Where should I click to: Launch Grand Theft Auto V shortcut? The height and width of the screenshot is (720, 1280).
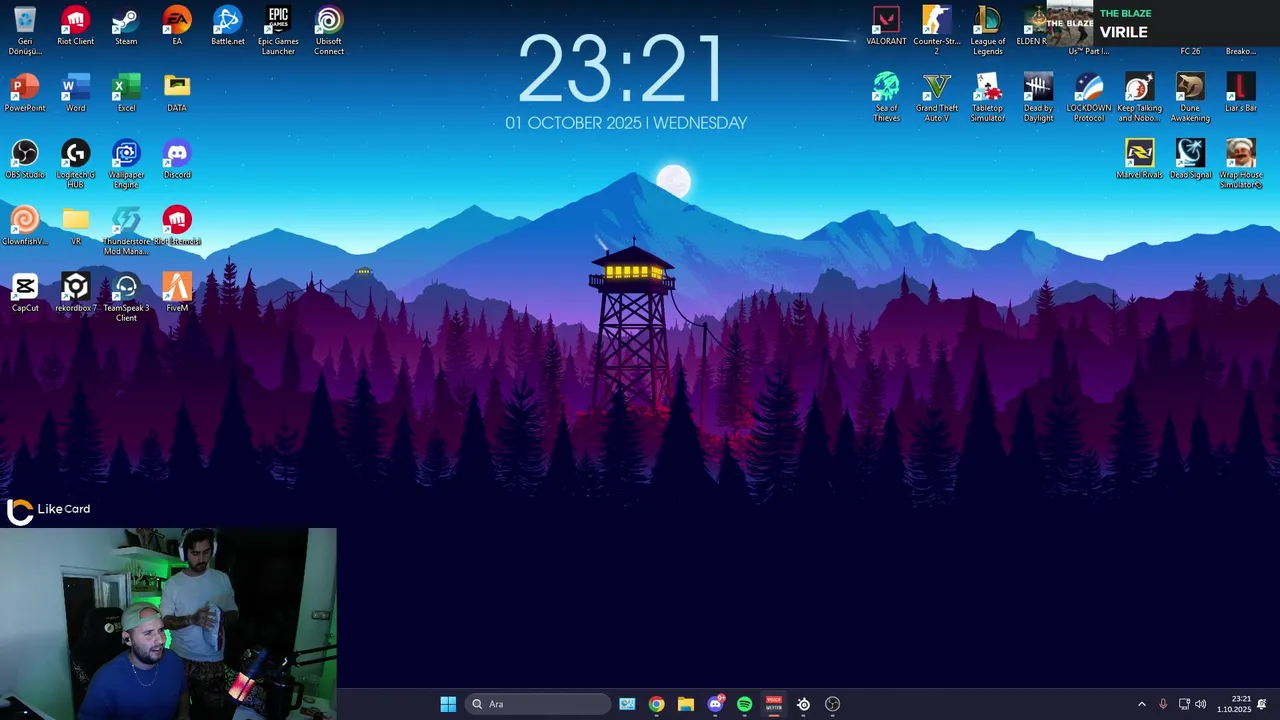(x=937, y=98)
